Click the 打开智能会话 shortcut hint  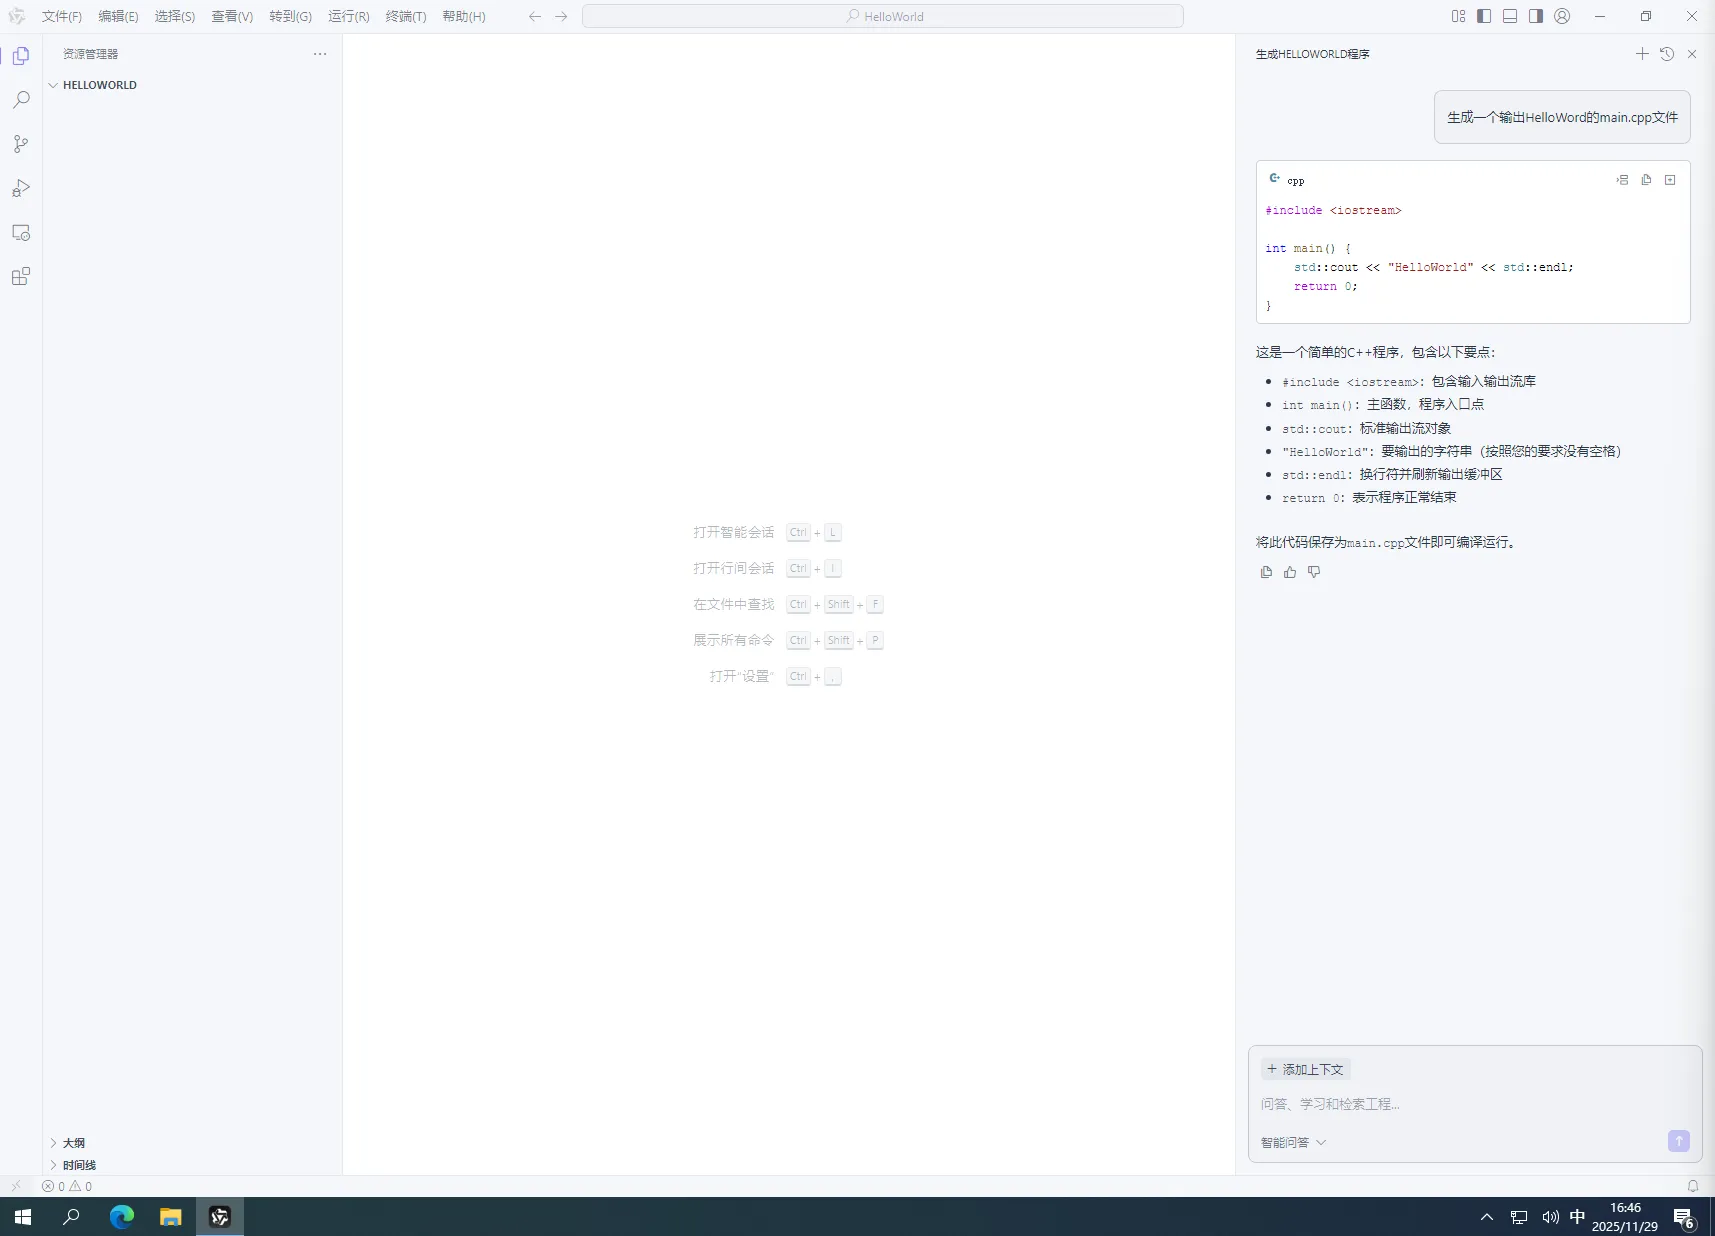[x=767, y=532]
